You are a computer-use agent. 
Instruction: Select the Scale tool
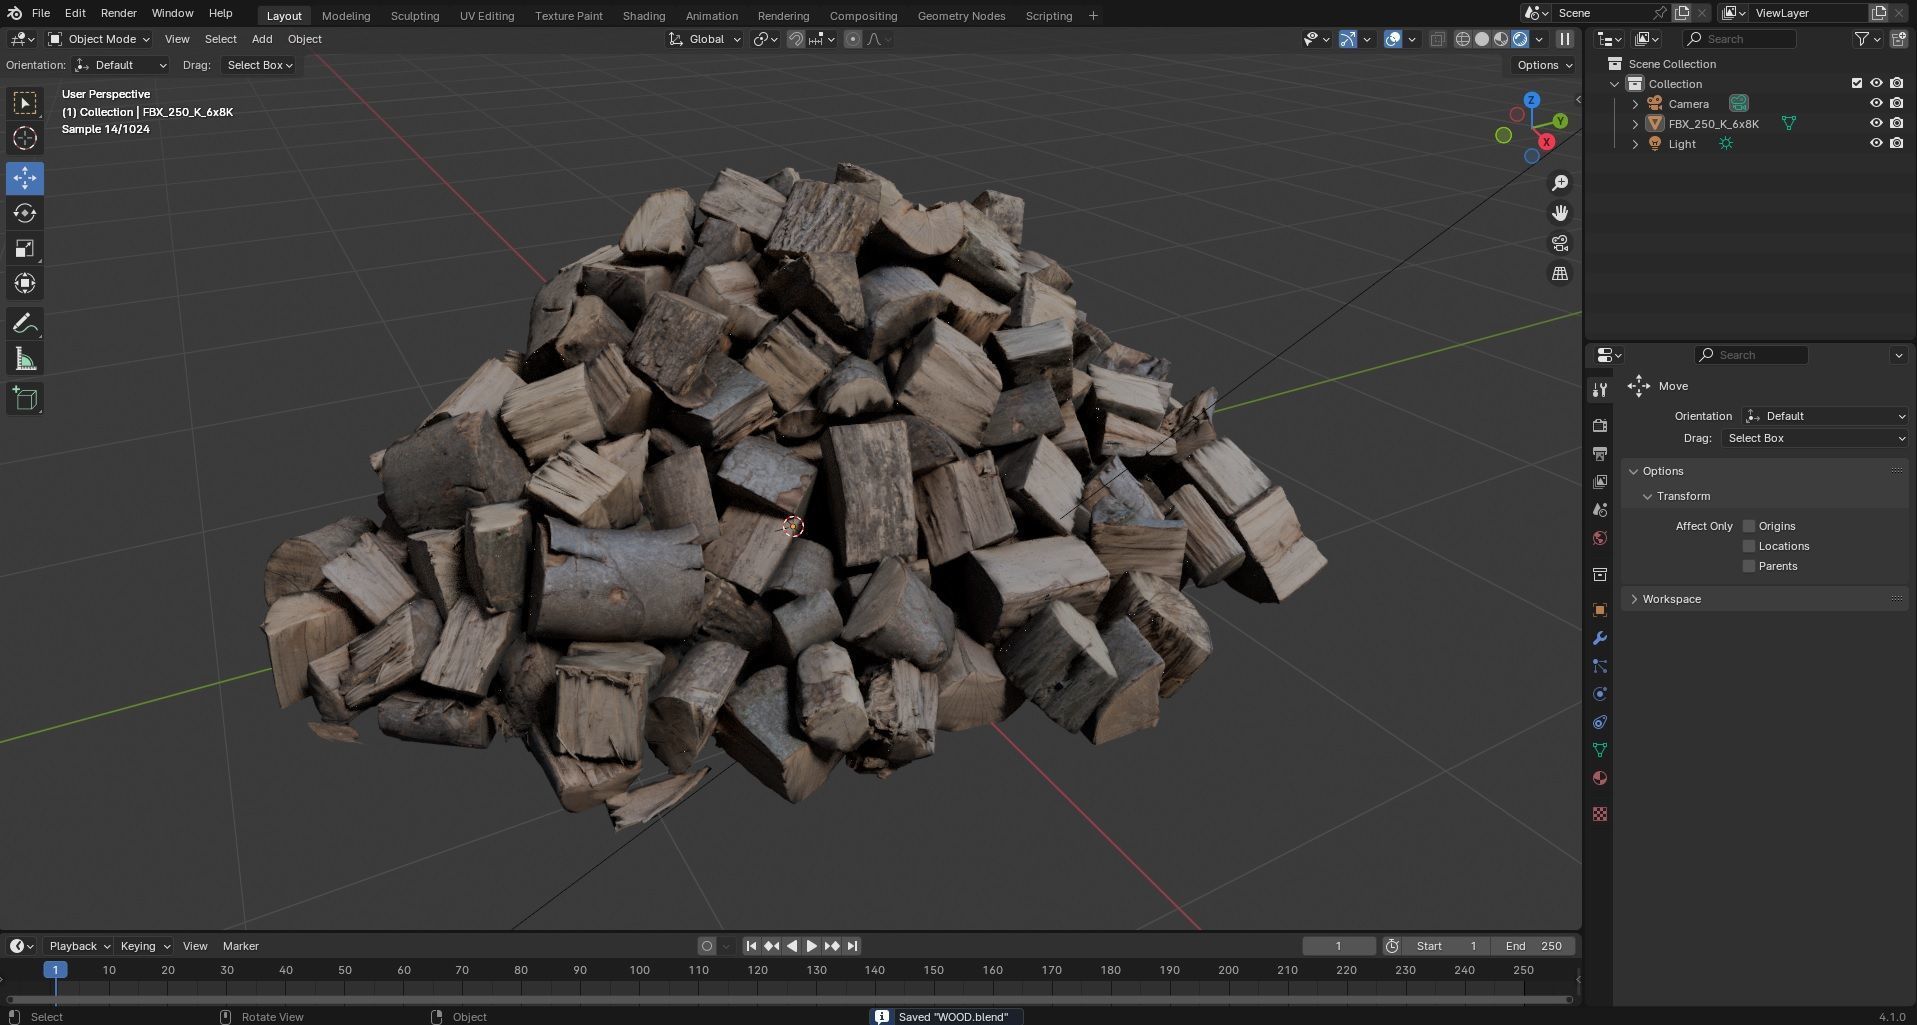pyautogui.click(x=25, y=248)
